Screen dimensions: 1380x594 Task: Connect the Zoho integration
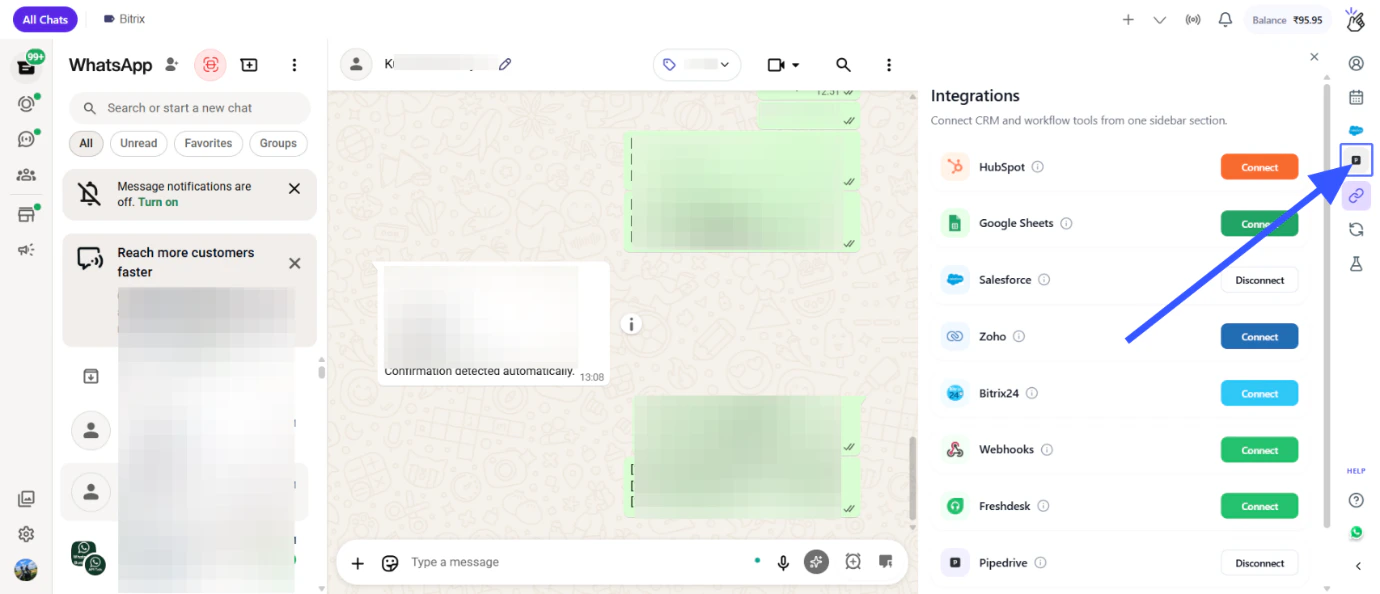1259,336
